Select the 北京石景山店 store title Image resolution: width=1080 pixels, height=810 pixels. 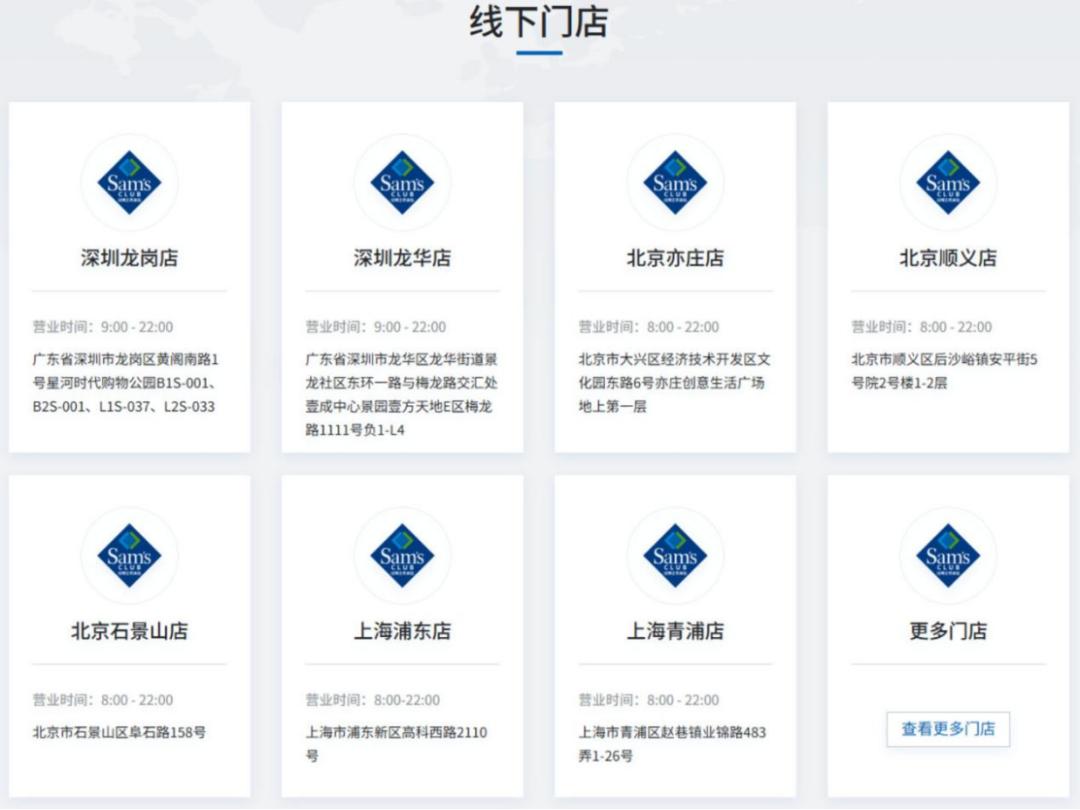[129, 632]
